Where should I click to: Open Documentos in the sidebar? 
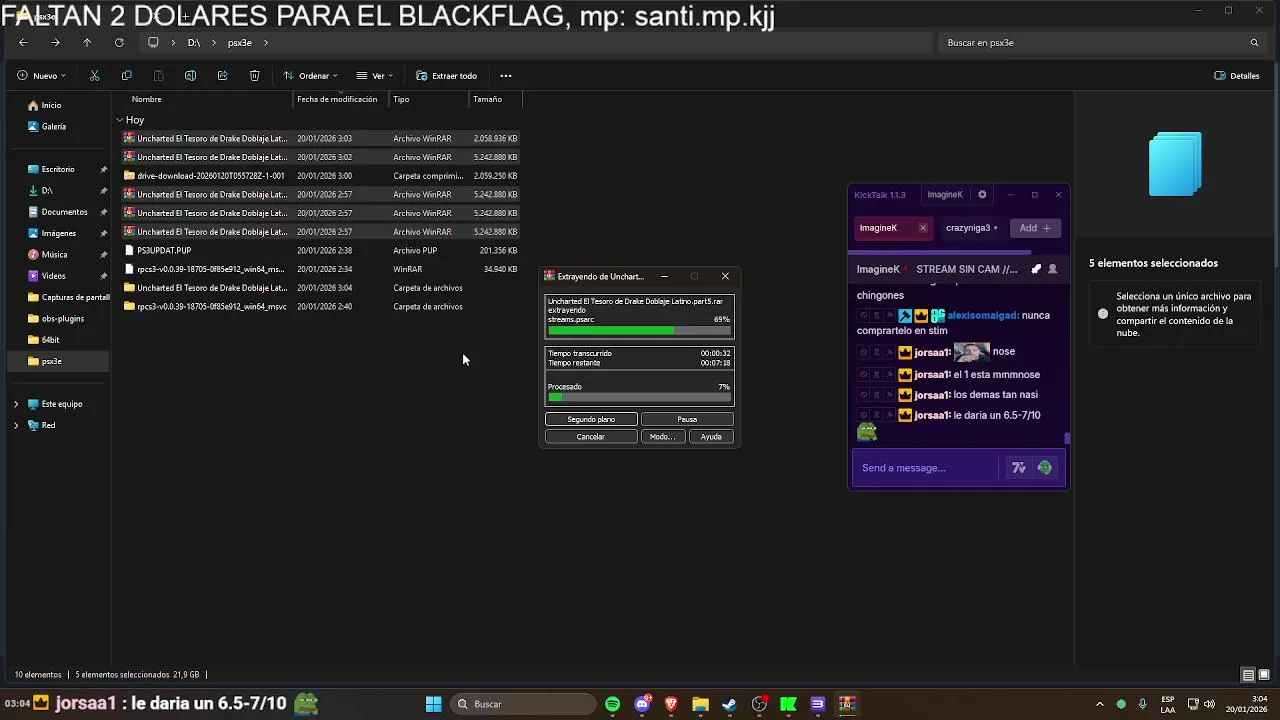[x=64, y=212]
